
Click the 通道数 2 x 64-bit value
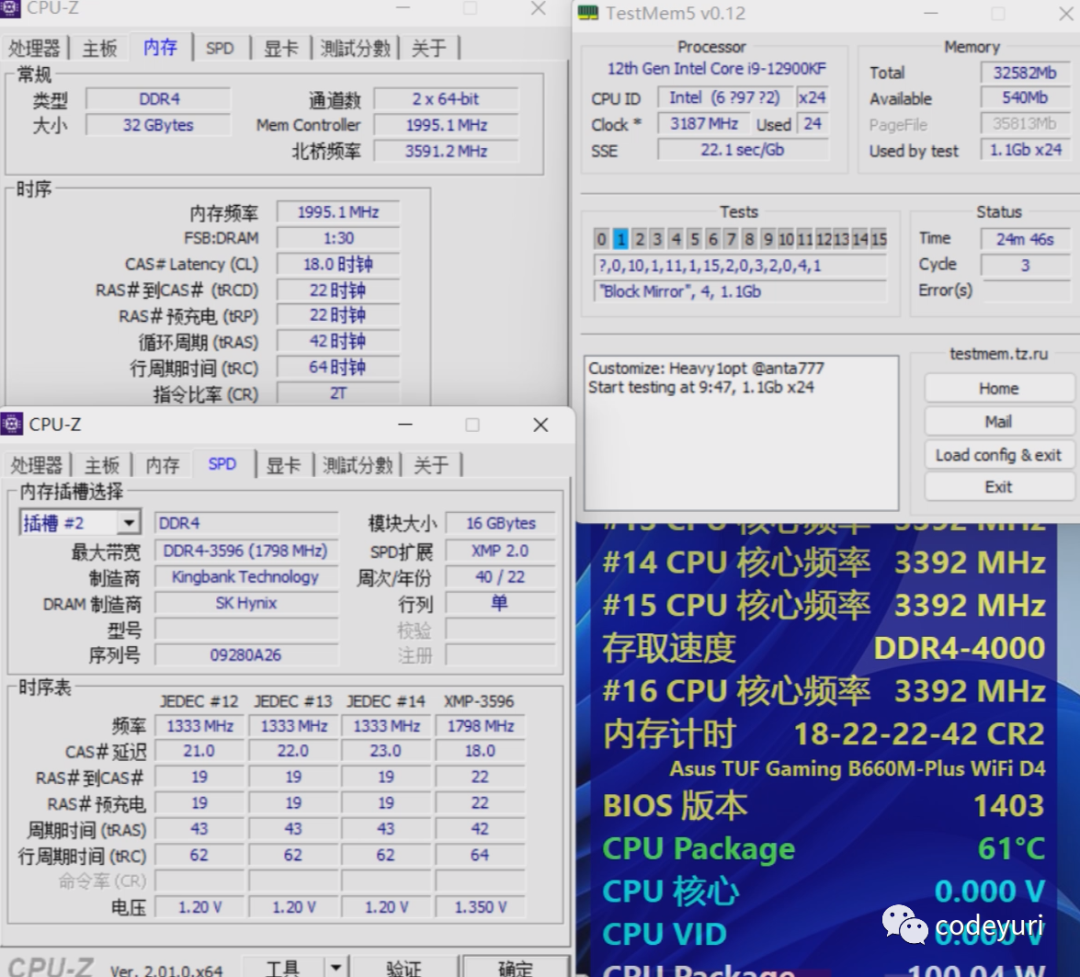point(446,99)
